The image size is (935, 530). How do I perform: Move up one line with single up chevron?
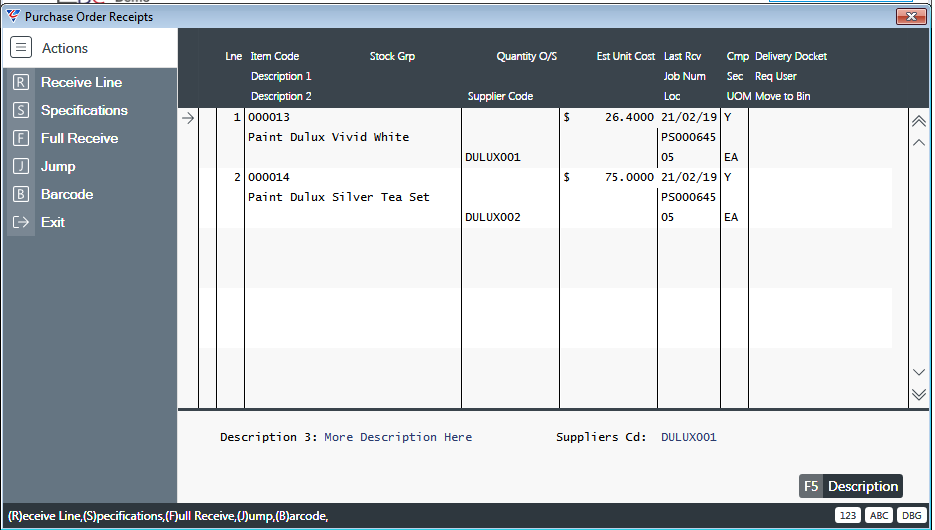919,142
